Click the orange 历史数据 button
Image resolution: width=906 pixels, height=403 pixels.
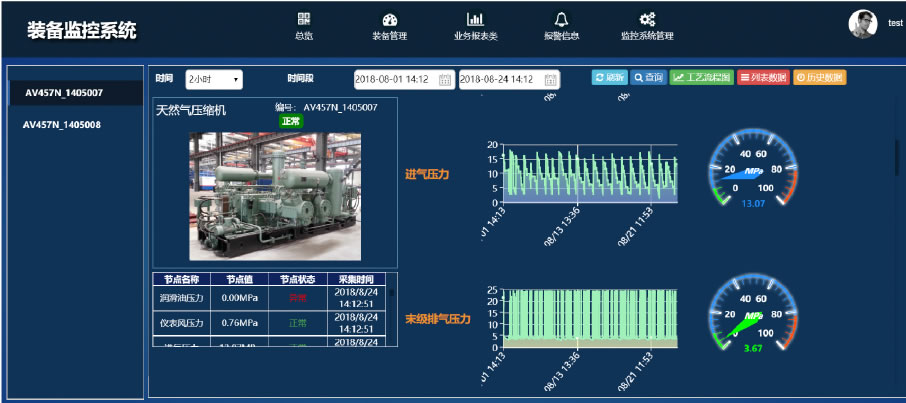[x=819, y=77]
